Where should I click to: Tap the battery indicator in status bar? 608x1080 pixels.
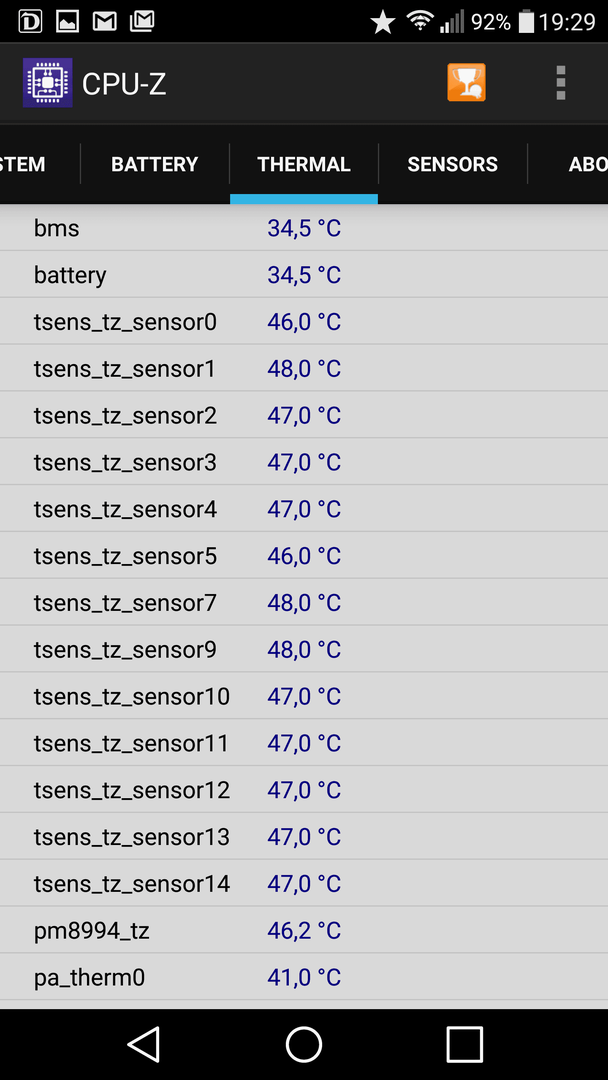[x=526, y=22]
